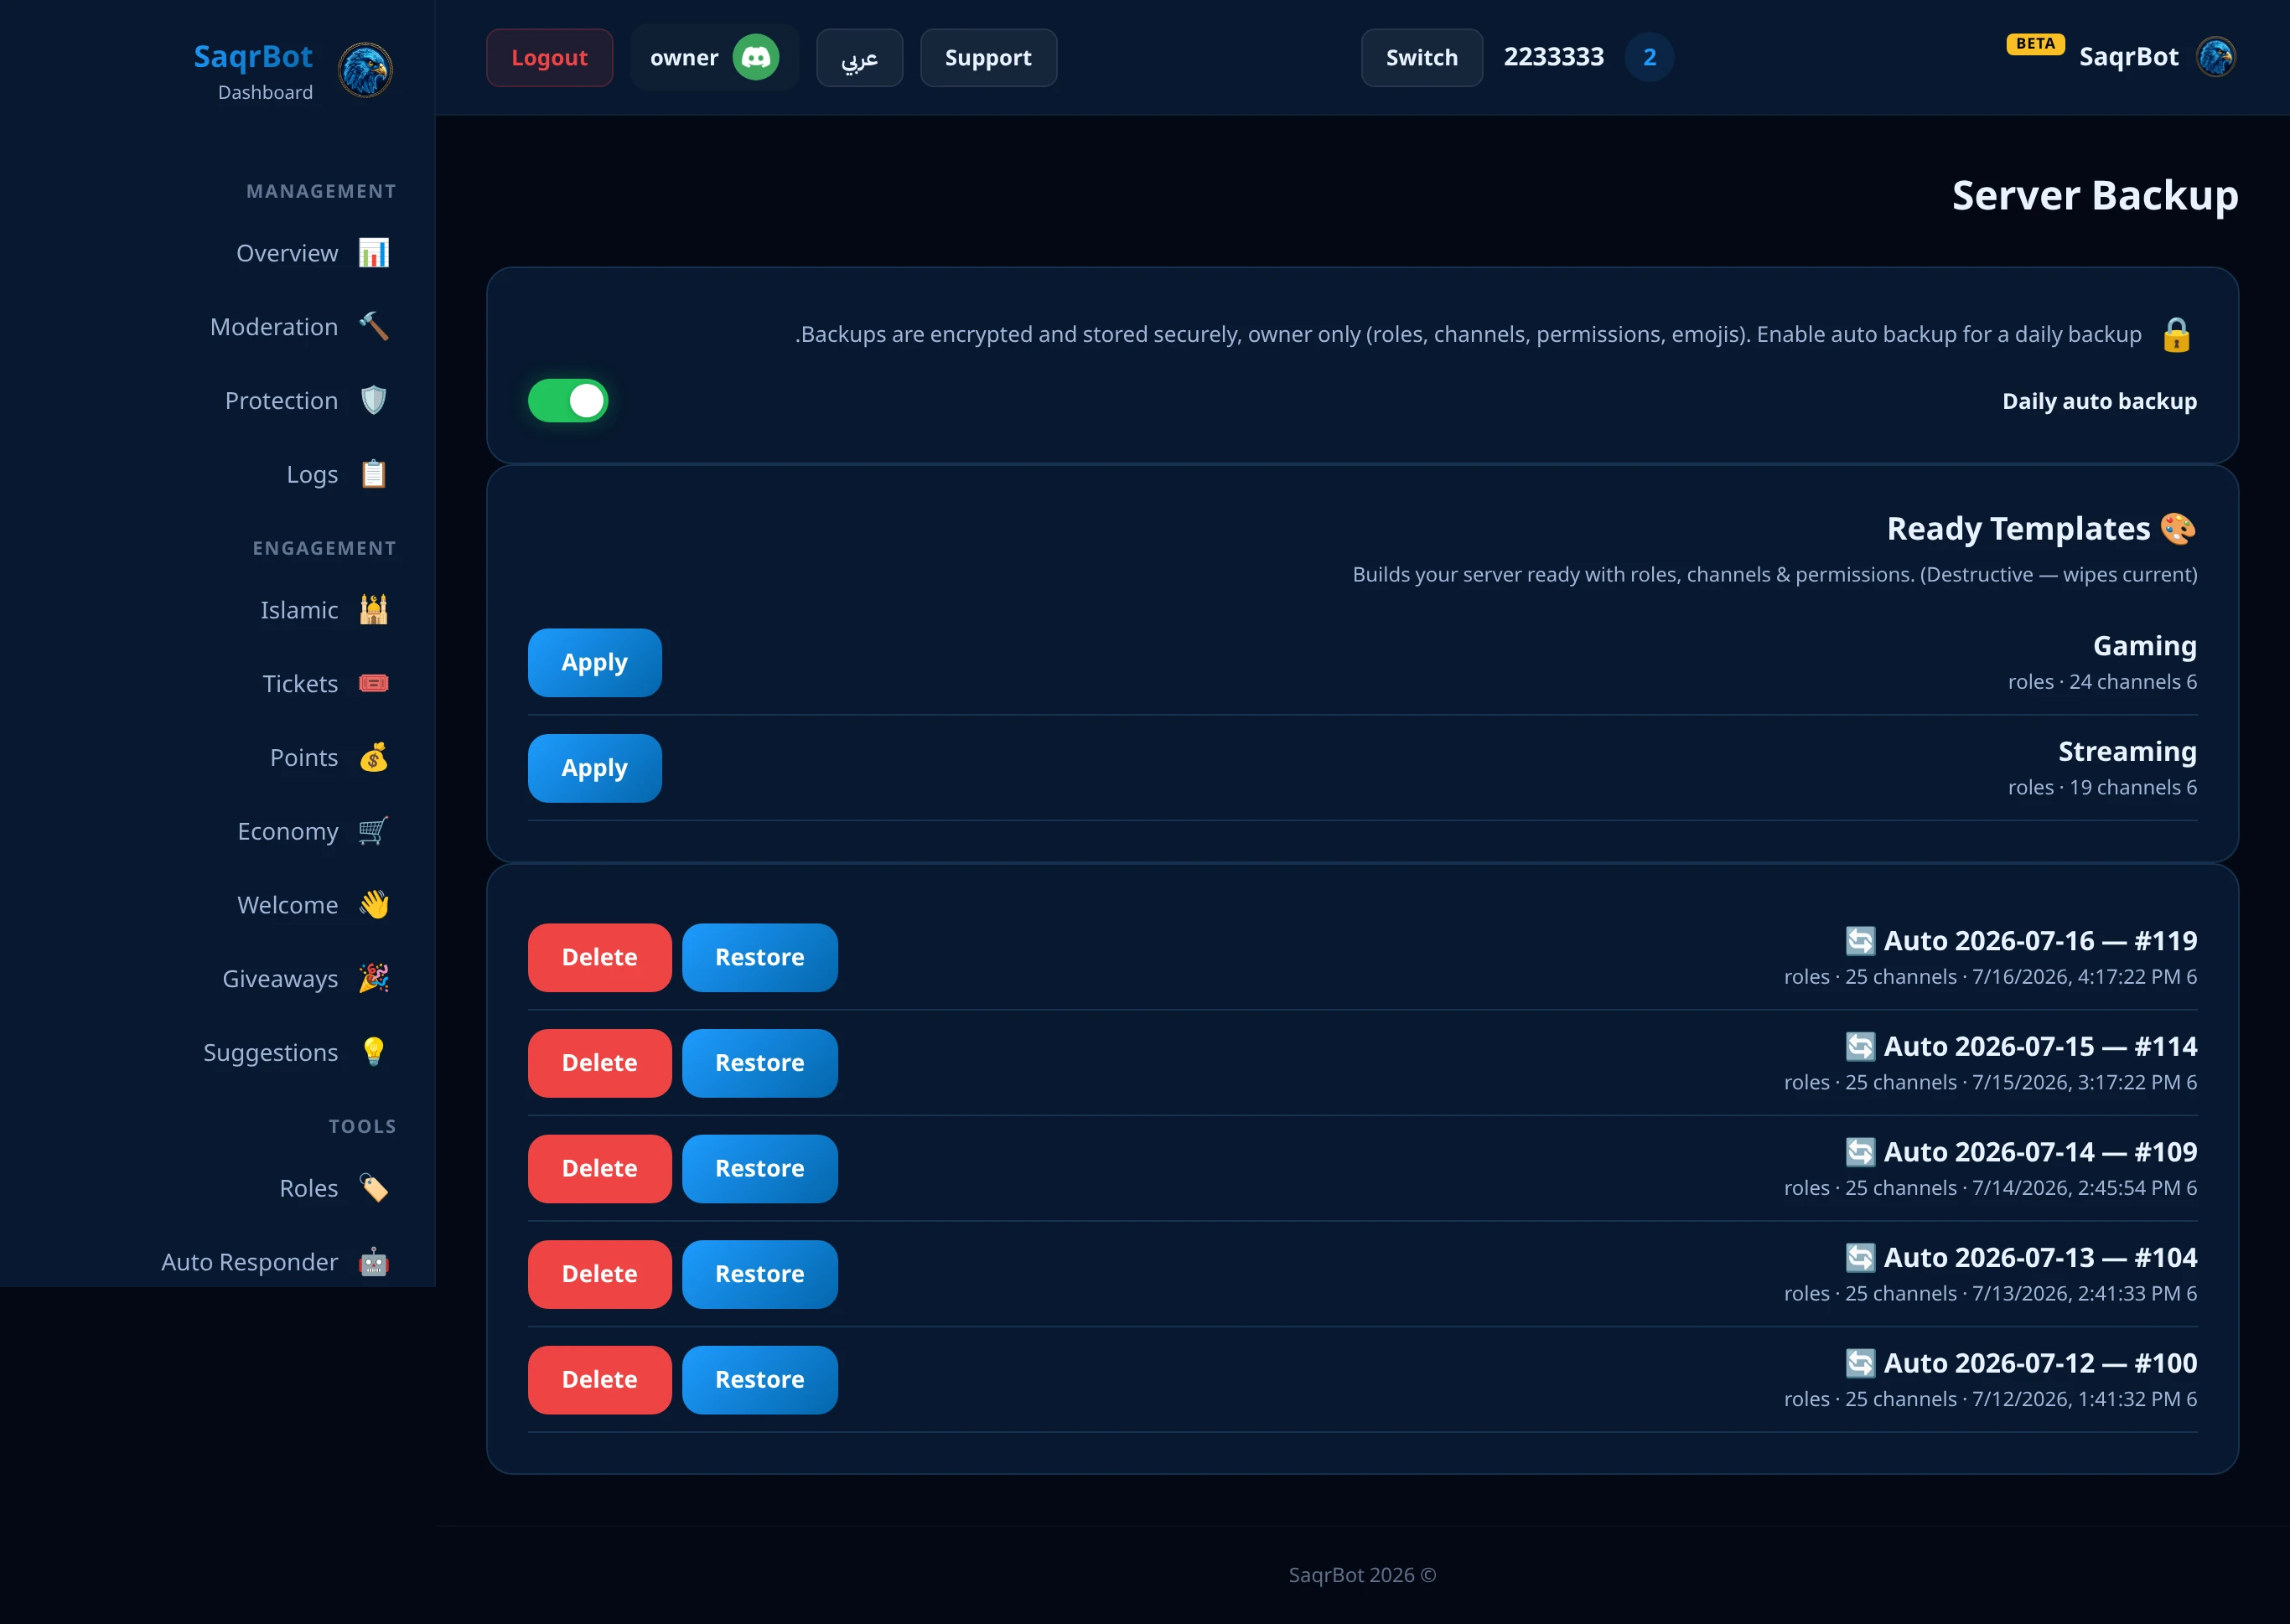The image size is (2290, 1624).
Task: Click the Giveaways party popper icon
Action: tap(374, 979)
